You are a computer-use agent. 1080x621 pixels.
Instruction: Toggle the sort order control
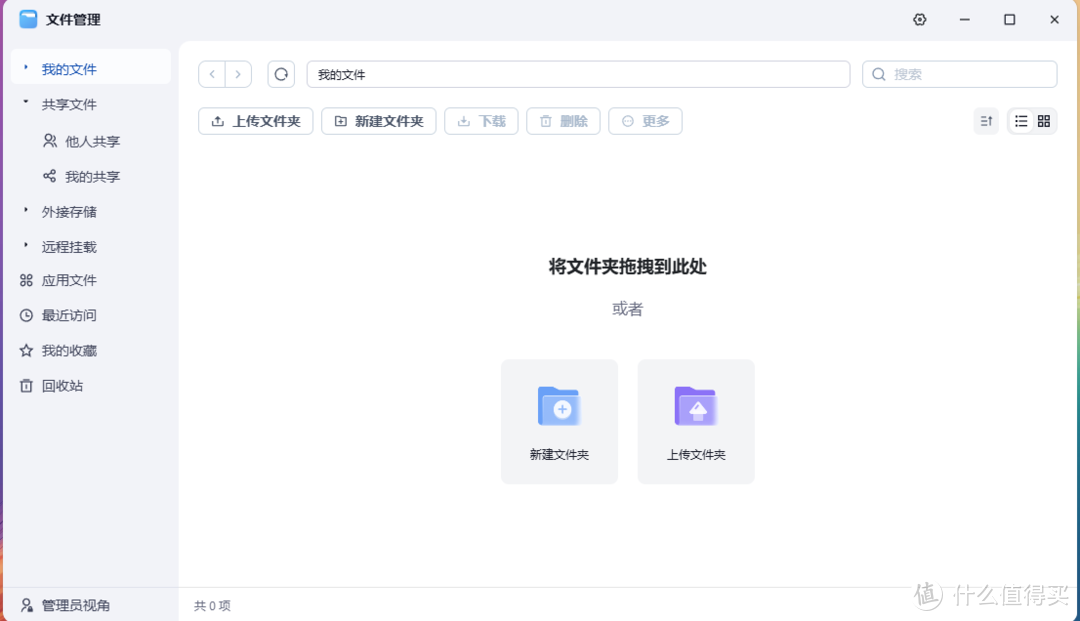pyautogui.click(x=986, y=120)
